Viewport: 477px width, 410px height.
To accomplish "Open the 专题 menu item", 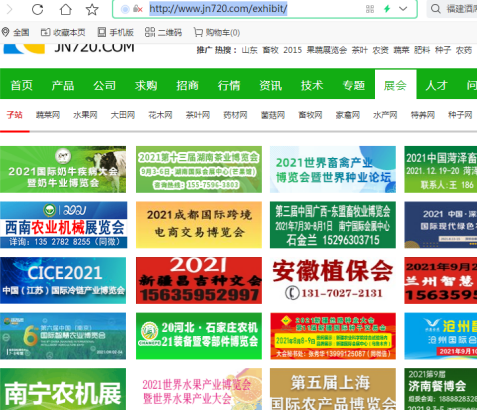I will tap(354, 85).
